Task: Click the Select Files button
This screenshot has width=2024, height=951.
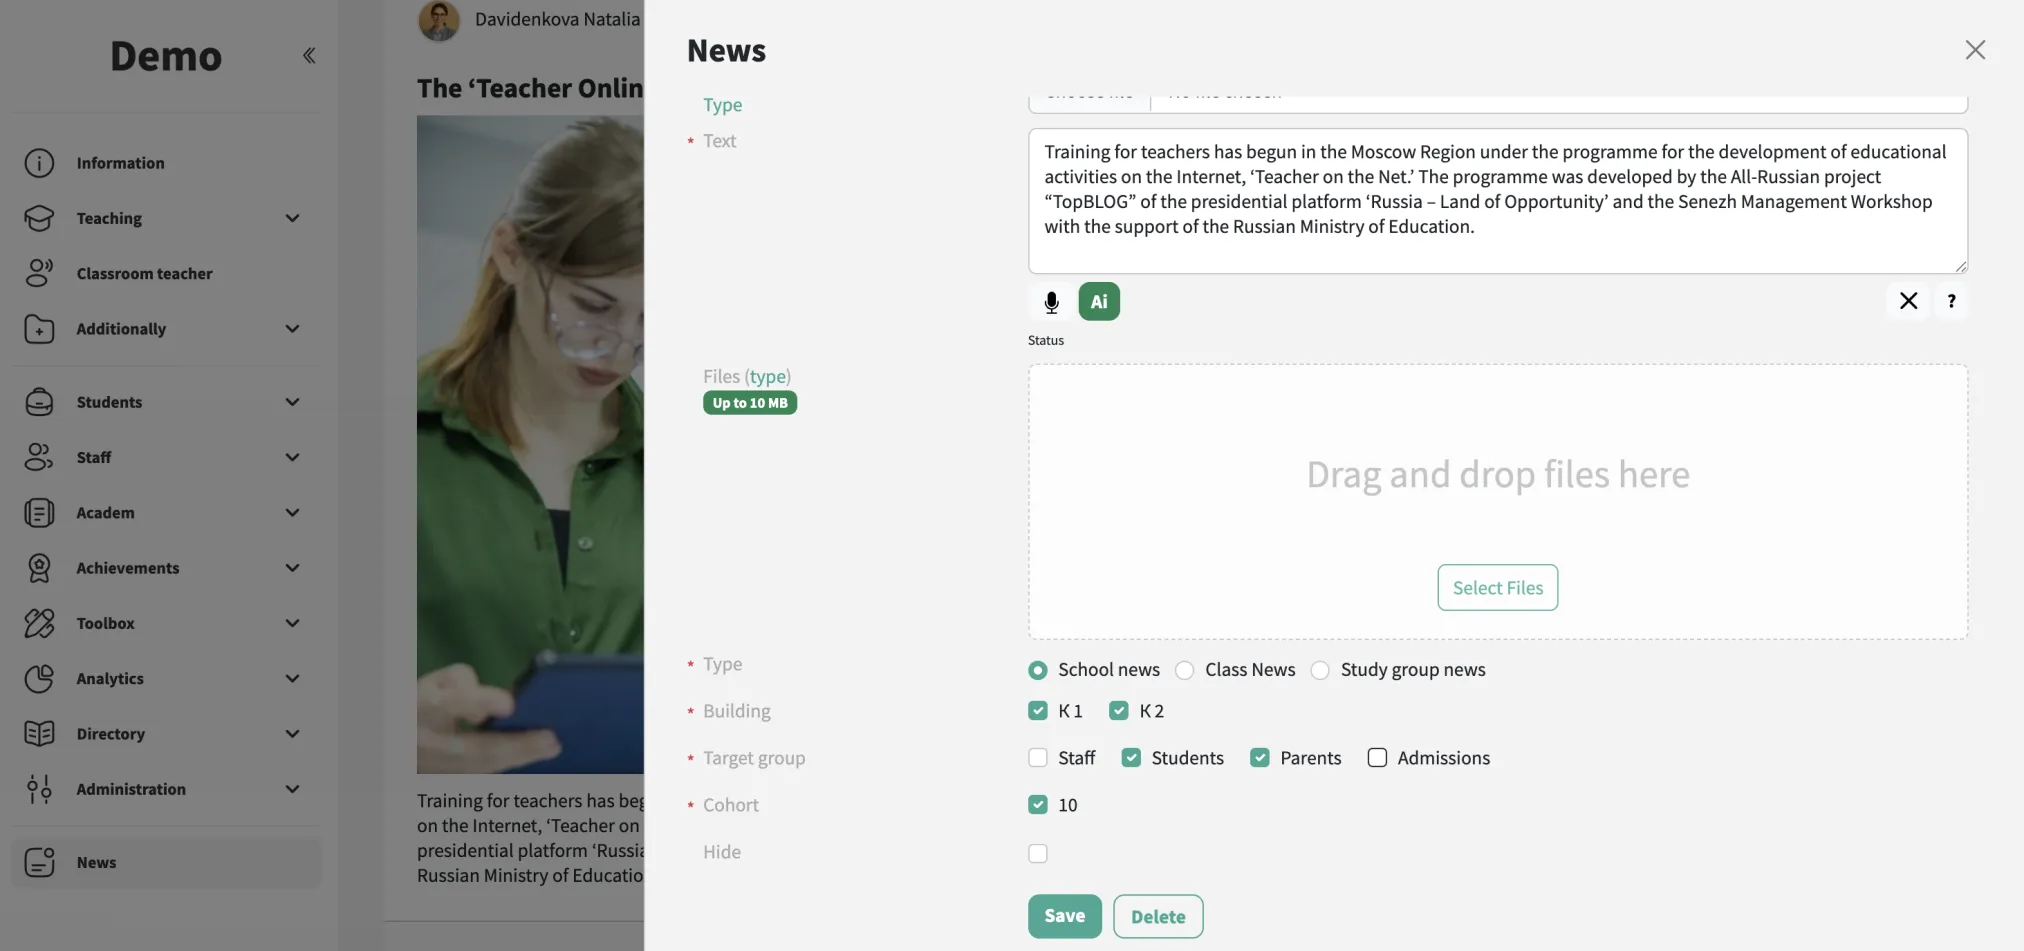Action: (1497, 588)
